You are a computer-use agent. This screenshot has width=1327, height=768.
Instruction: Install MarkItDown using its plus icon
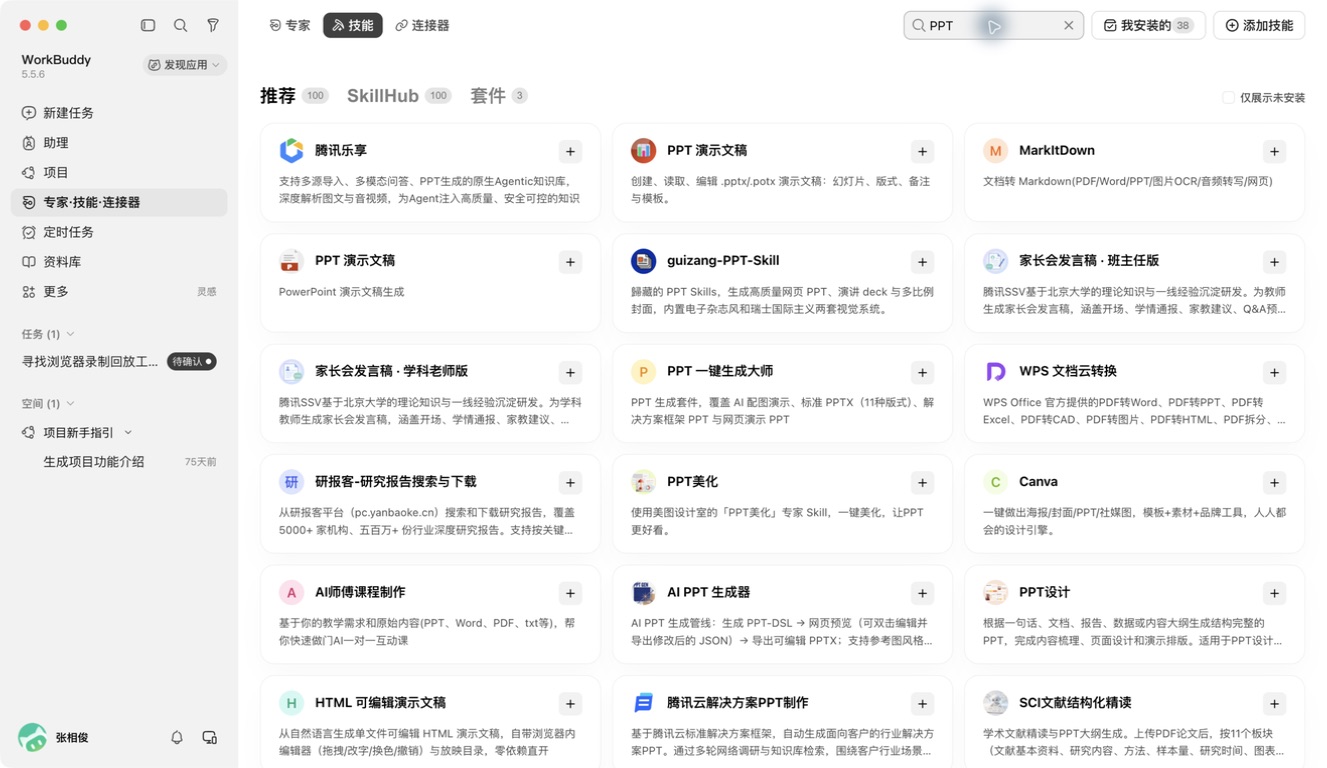pyautogui.click(x=1274, y=152)
